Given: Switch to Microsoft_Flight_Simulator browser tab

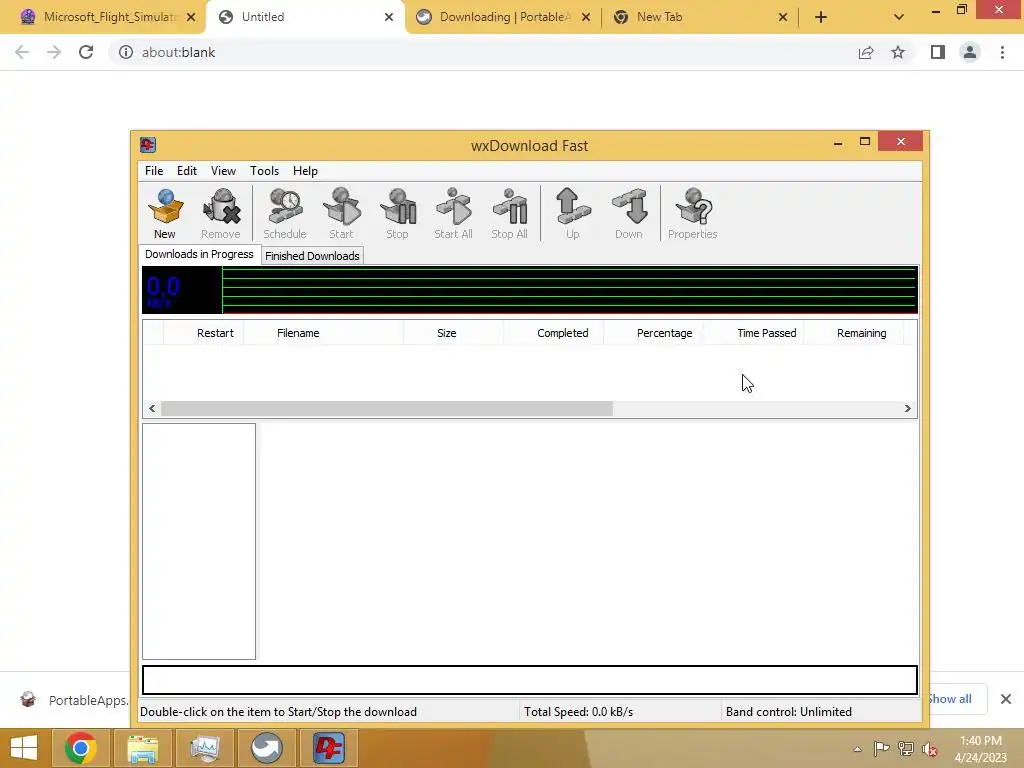Looking at the screenshot, I should coord(108,17).
